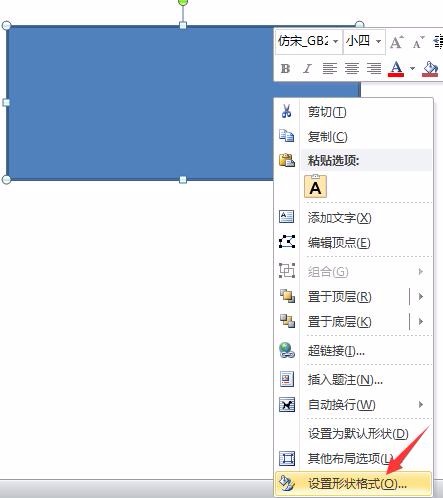Screen dimensions: 443x498
Task: Click the Grow Font icon
Action: click(397, 42)
